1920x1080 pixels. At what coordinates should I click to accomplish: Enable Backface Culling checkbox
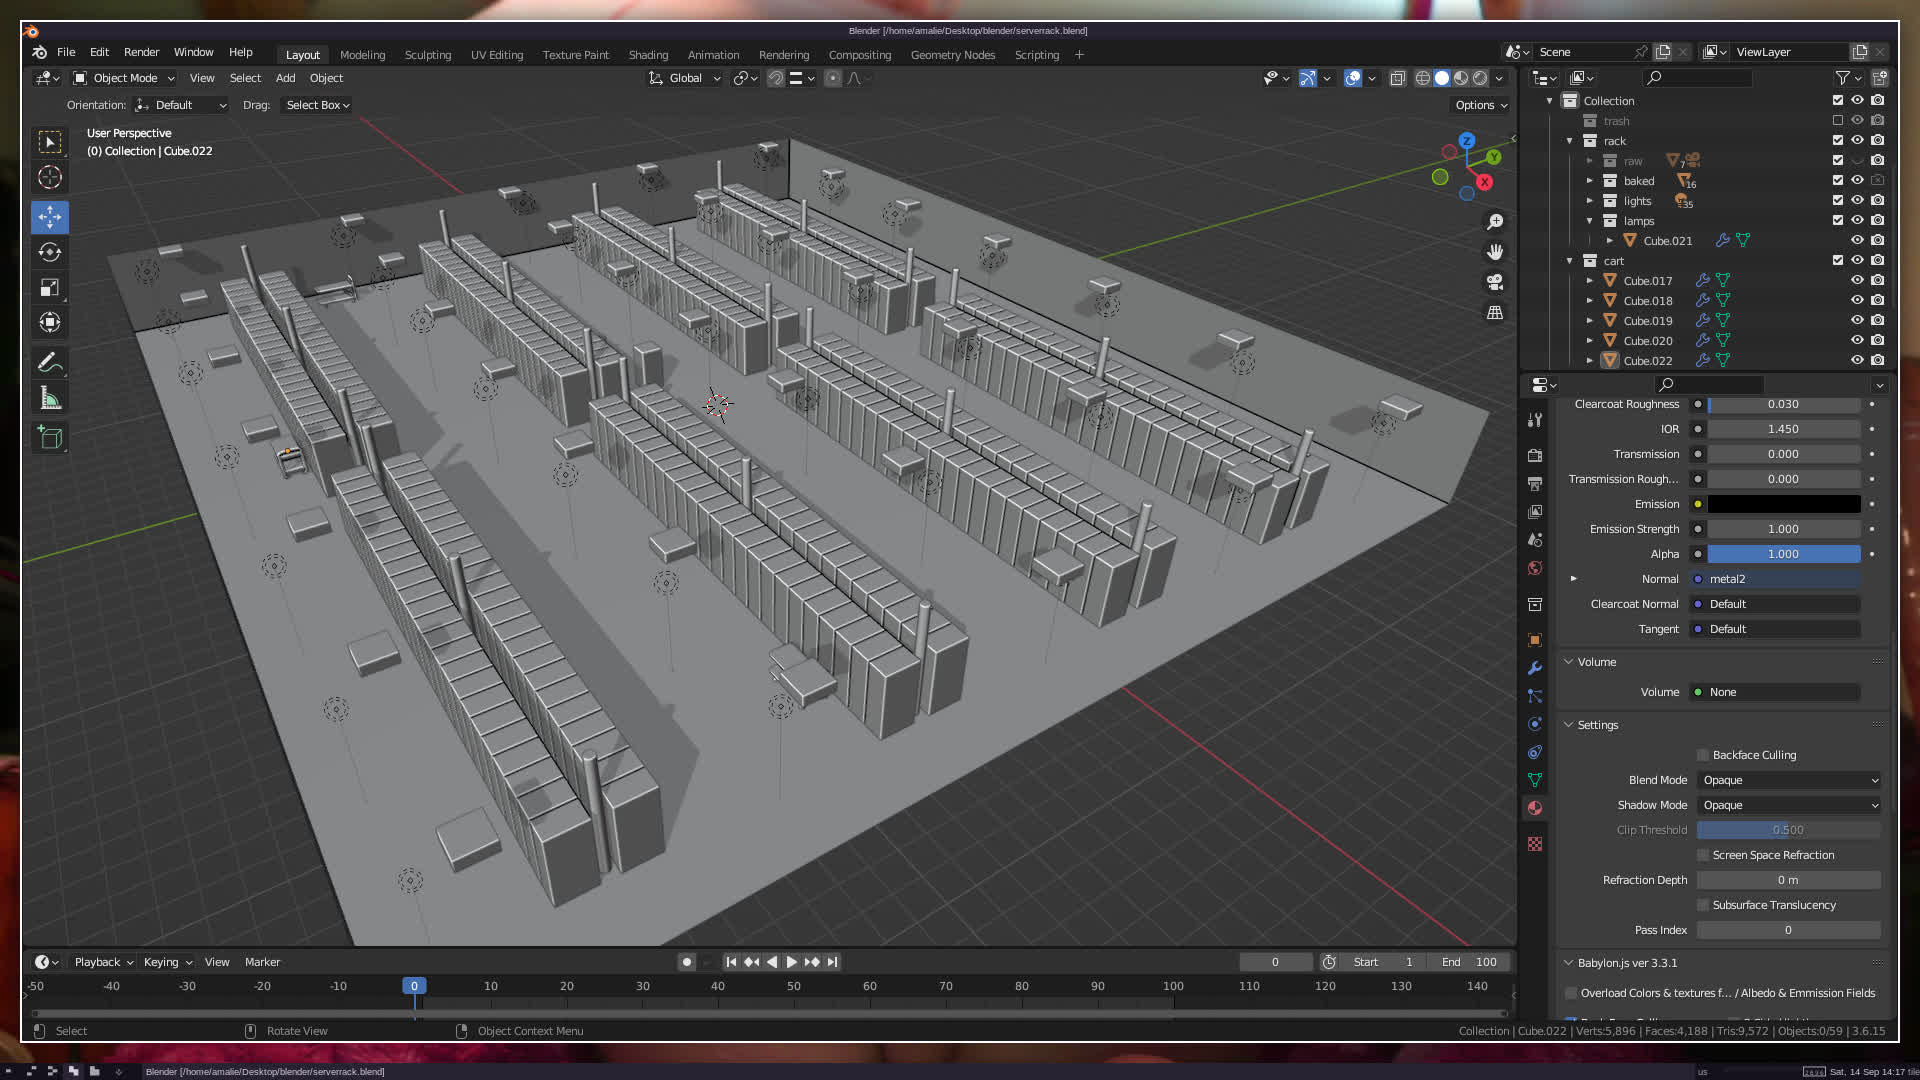click(x=1703, y=755)
